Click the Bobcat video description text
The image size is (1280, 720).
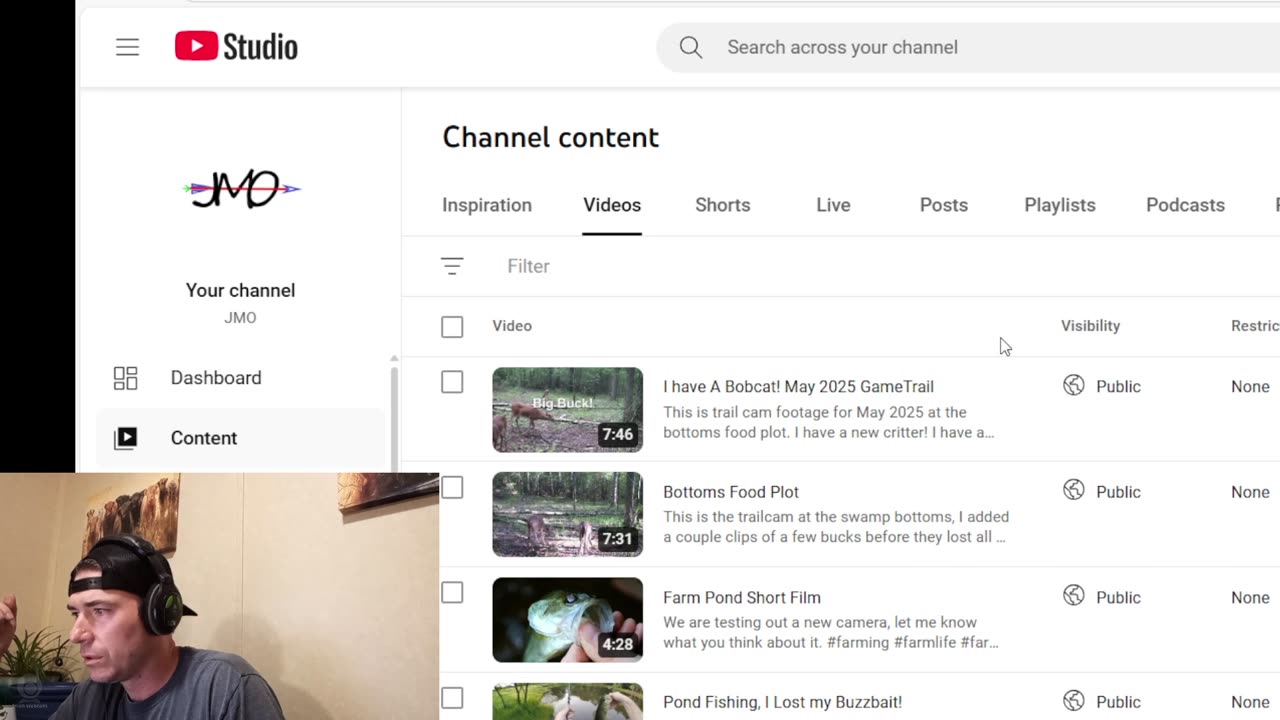(x=828, y=422)
